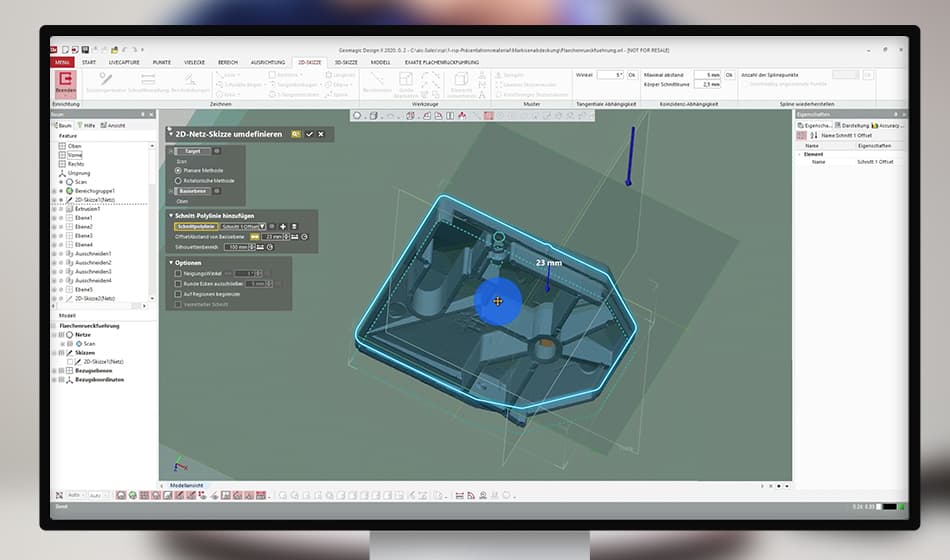Click Ok button next to Winkel field
Image resolution: width=950 pixels, height=560 pixels.
coord(632,75)
